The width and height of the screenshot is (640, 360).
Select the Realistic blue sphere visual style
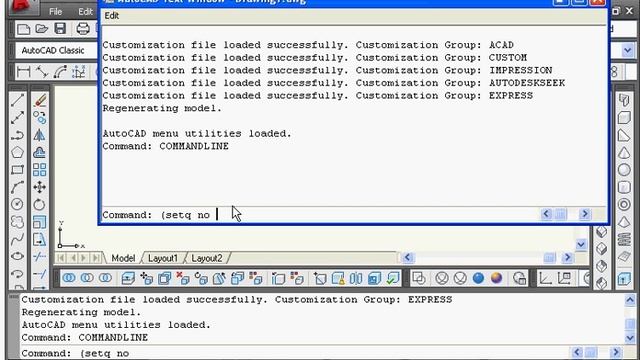pyautogui.click(x=478, y=278)
